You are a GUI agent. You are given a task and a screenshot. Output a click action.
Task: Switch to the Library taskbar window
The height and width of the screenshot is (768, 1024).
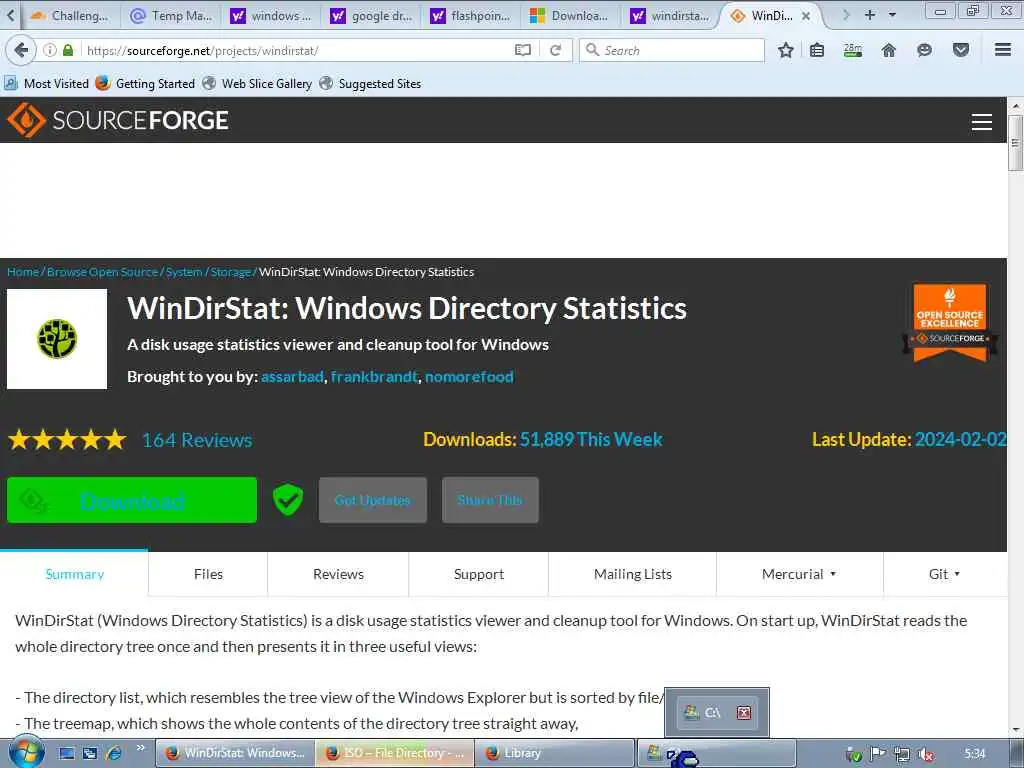click(x=554, y=753)
